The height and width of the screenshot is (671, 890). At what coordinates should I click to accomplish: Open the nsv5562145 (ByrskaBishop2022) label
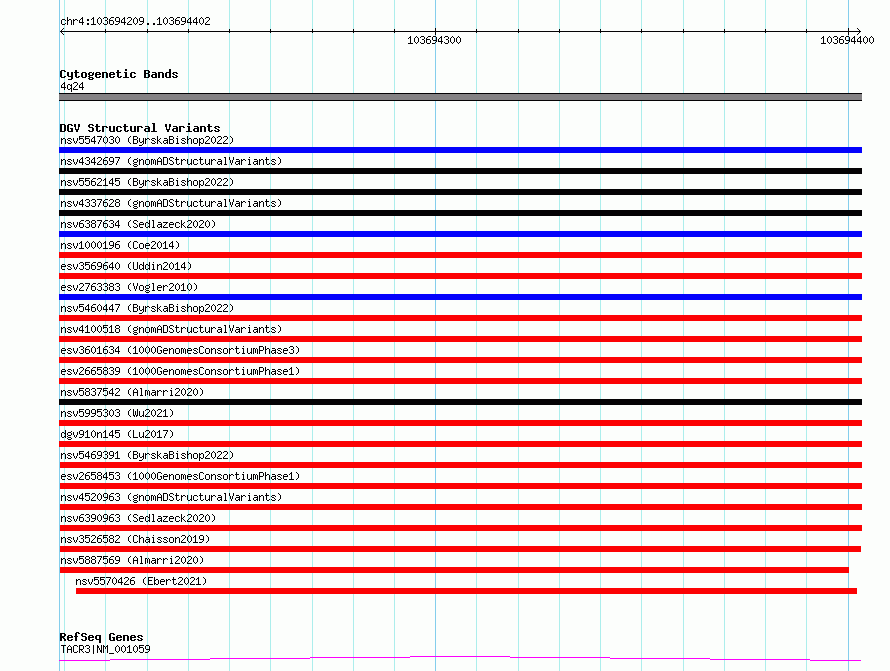point(147,182)
